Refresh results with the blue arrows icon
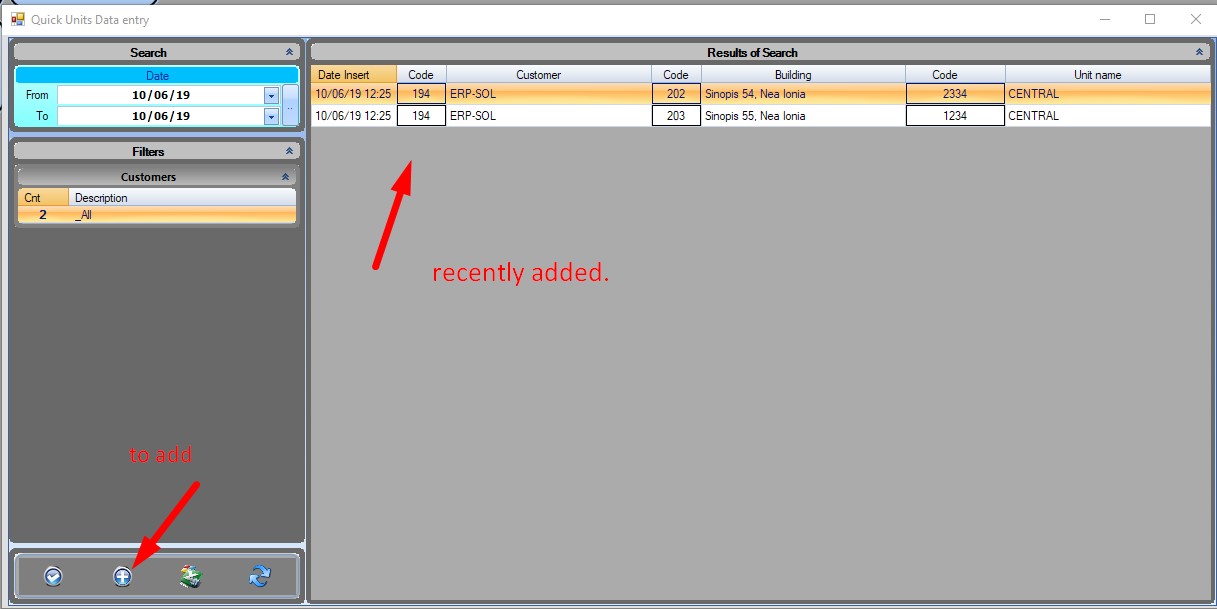 coord(260,576)
